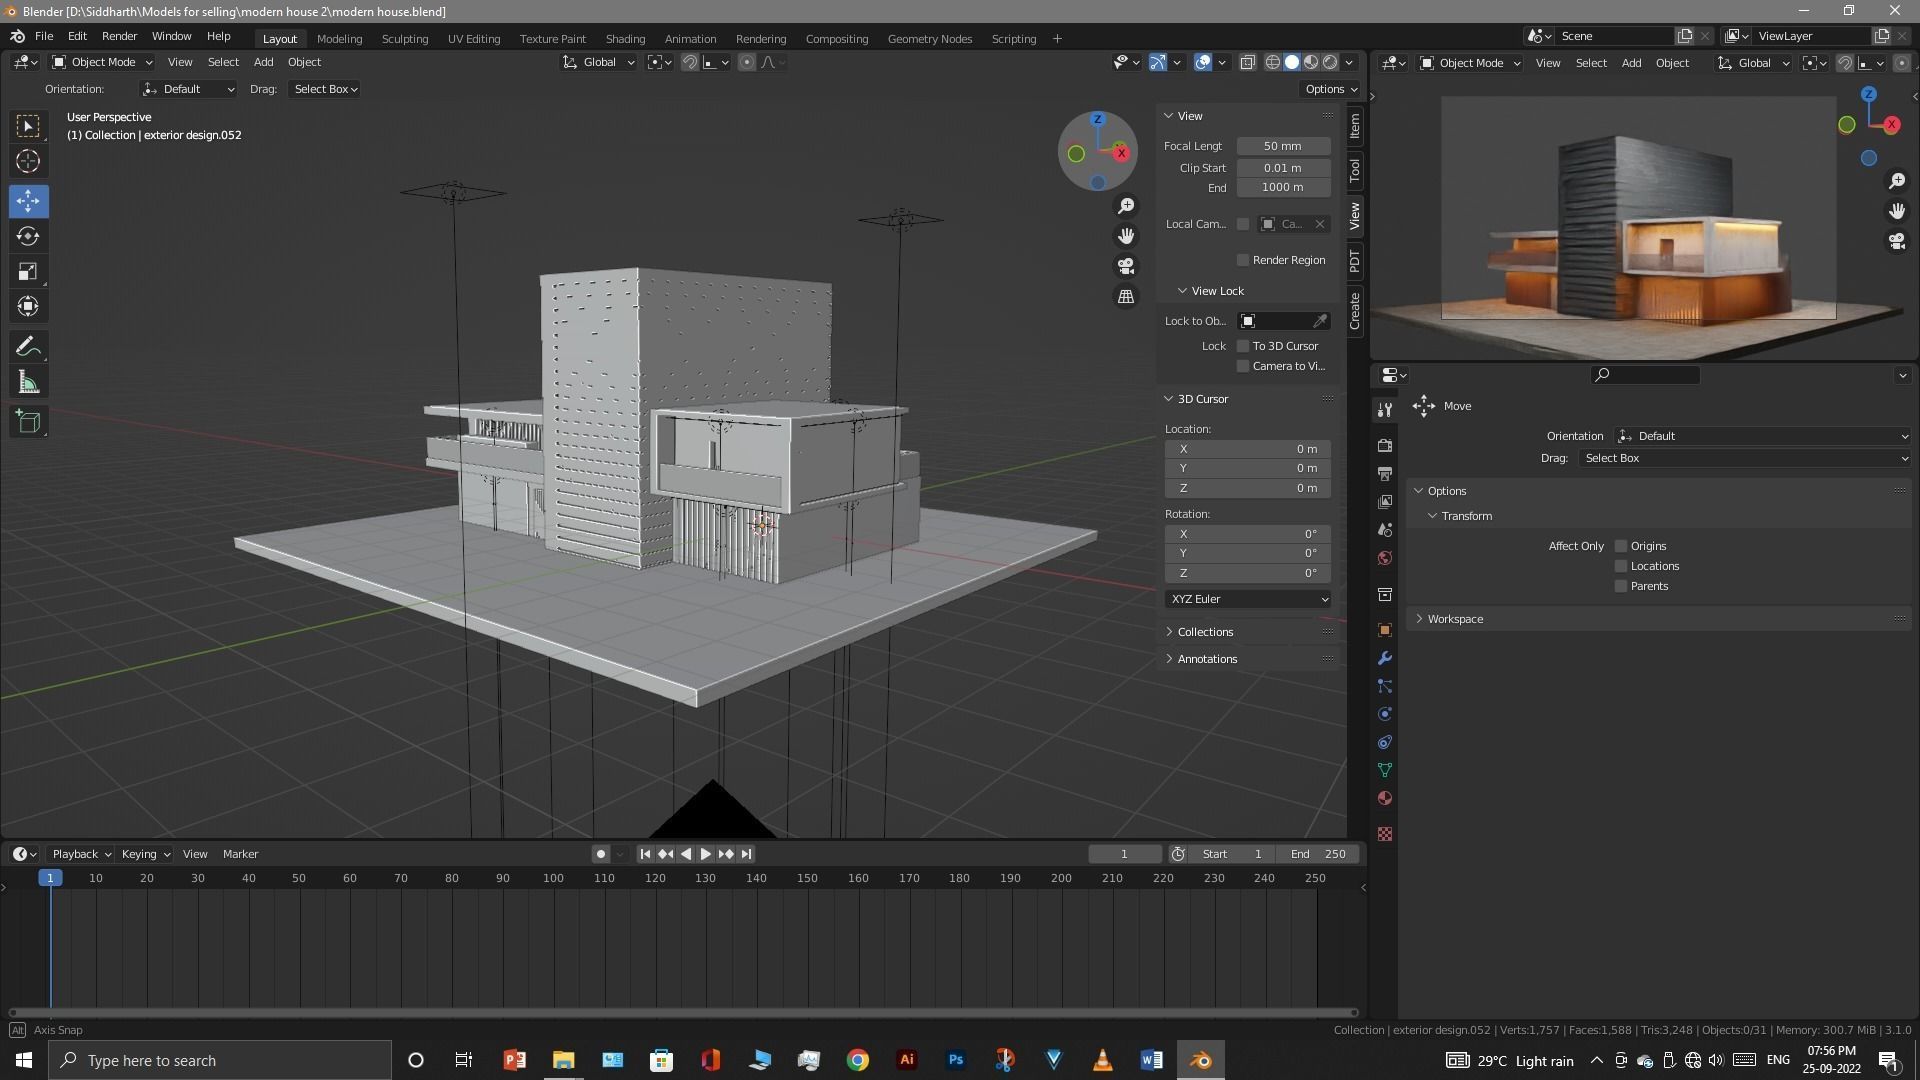
Task: Select the Rotate tool
Action: (x=28, y=236)
